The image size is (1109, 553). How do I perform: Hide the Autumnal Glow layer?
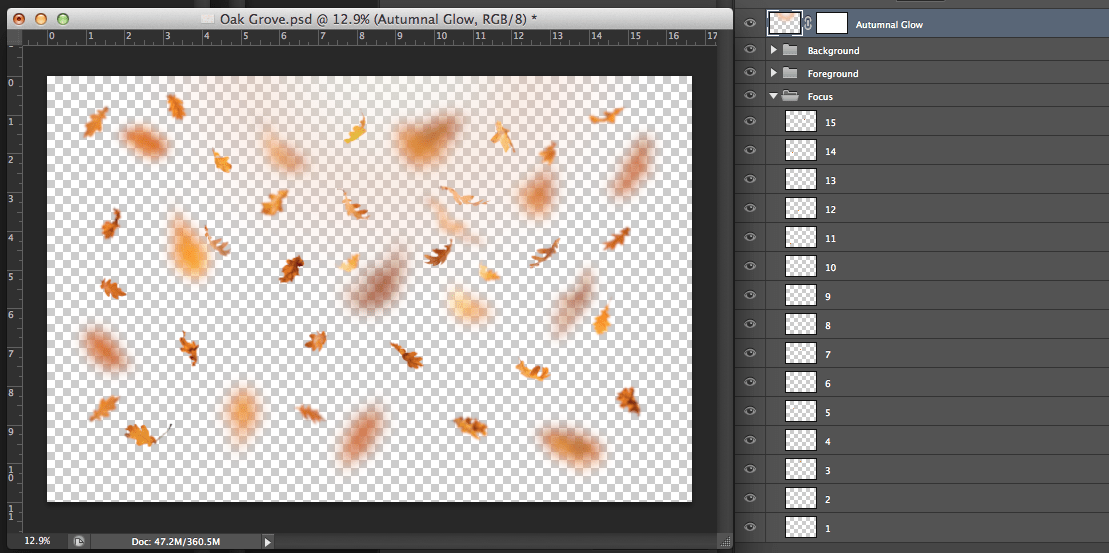point(750,23)
